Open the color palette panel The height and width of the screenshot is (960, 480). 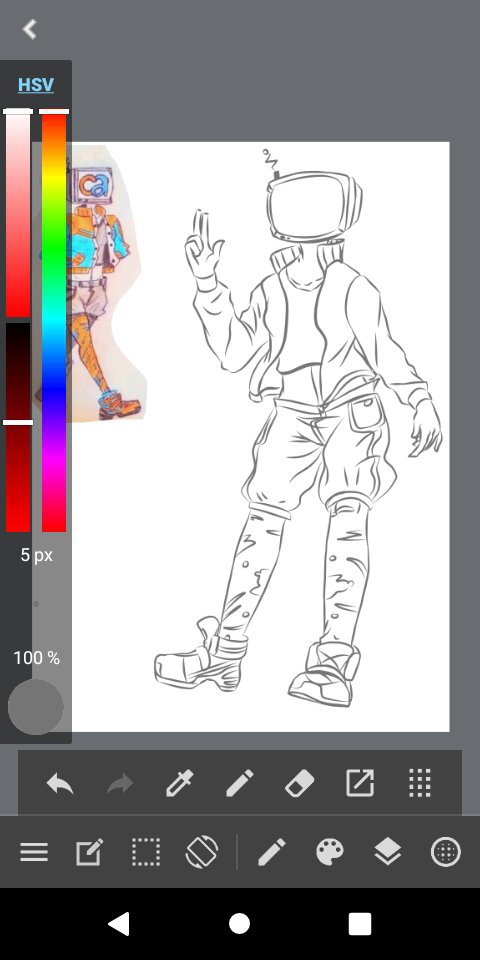pos(330,852)
